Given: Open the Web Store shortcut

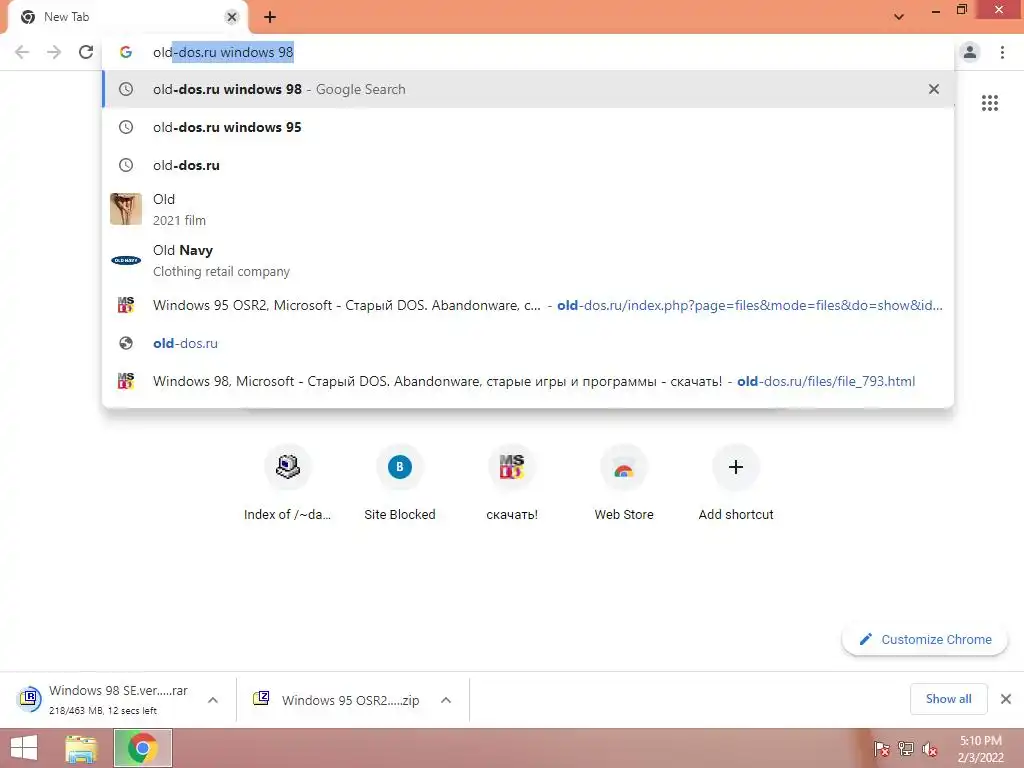Looking at the screenshot, I should 624,484.
